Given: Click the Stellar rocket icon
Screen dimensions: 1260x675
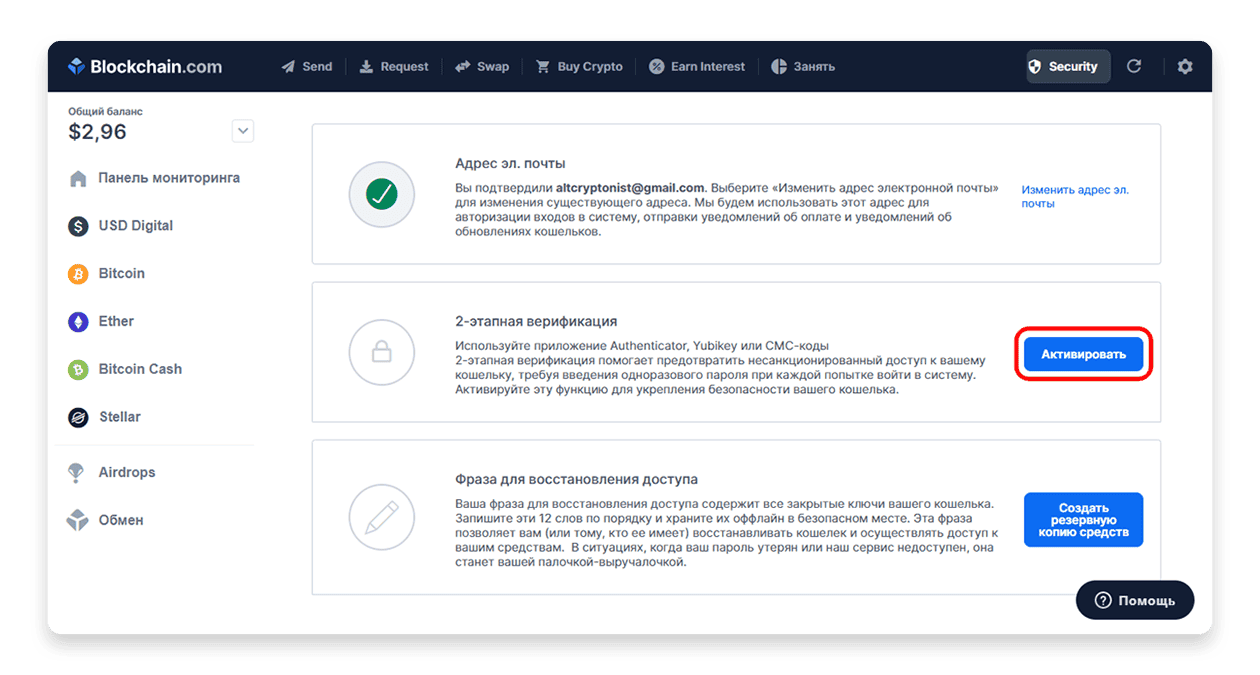Looking at the screenshot, I should (78, 417).
